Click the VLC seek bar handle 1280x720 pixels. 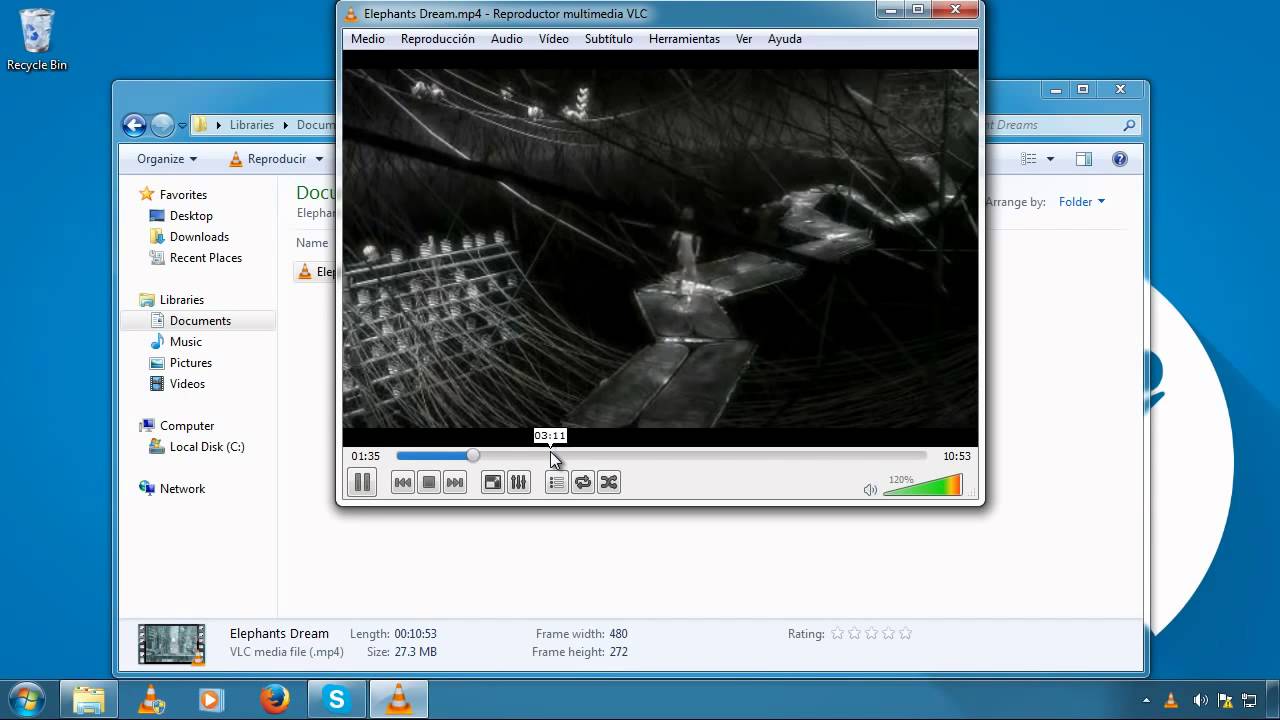[x=473, y=456]
